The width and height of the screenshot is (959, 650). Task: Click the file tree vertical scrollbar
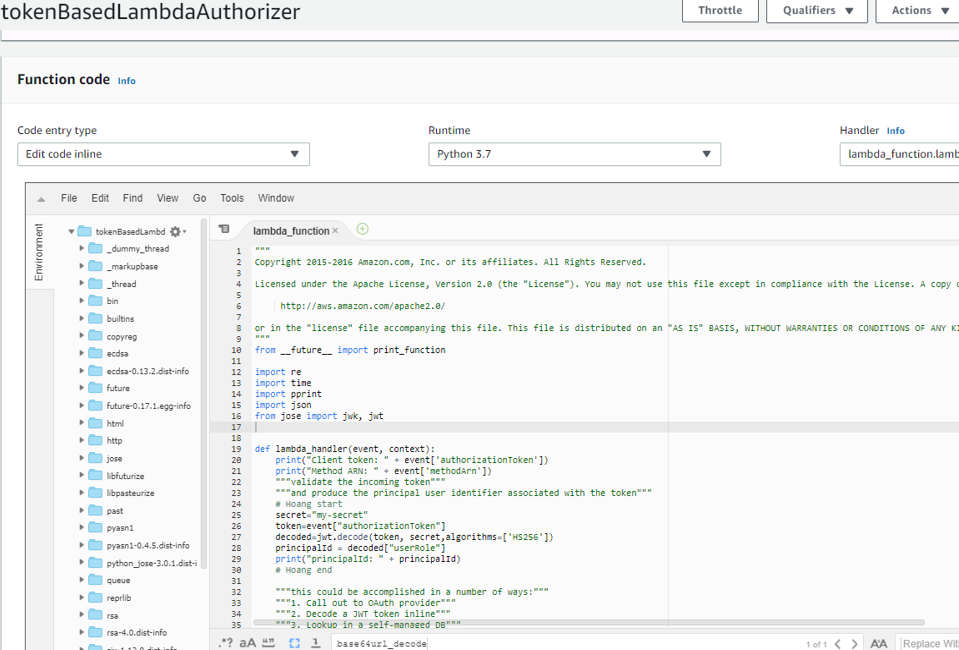pos(204,393)
